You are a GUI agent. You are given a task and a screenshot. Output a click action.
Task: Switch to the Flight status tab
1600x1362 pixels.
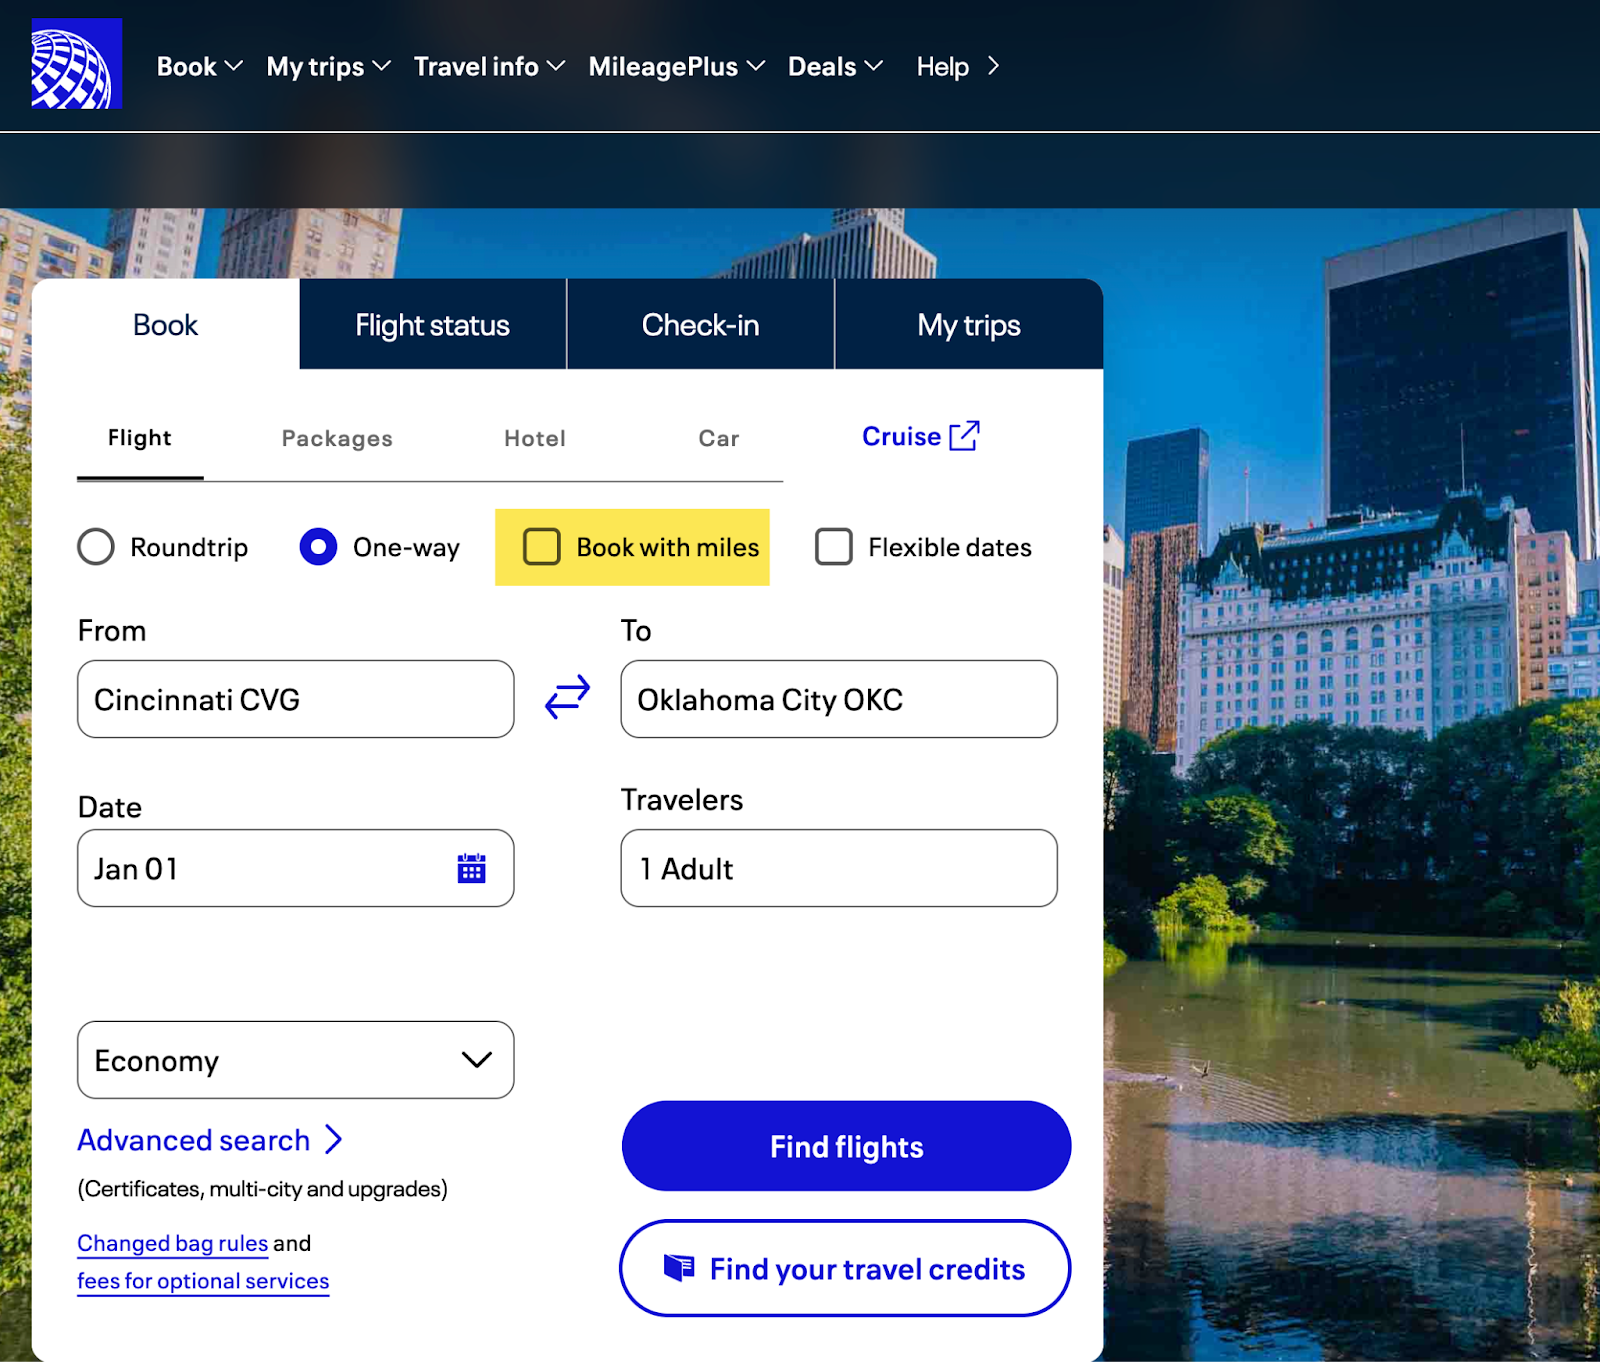point(432,324)
